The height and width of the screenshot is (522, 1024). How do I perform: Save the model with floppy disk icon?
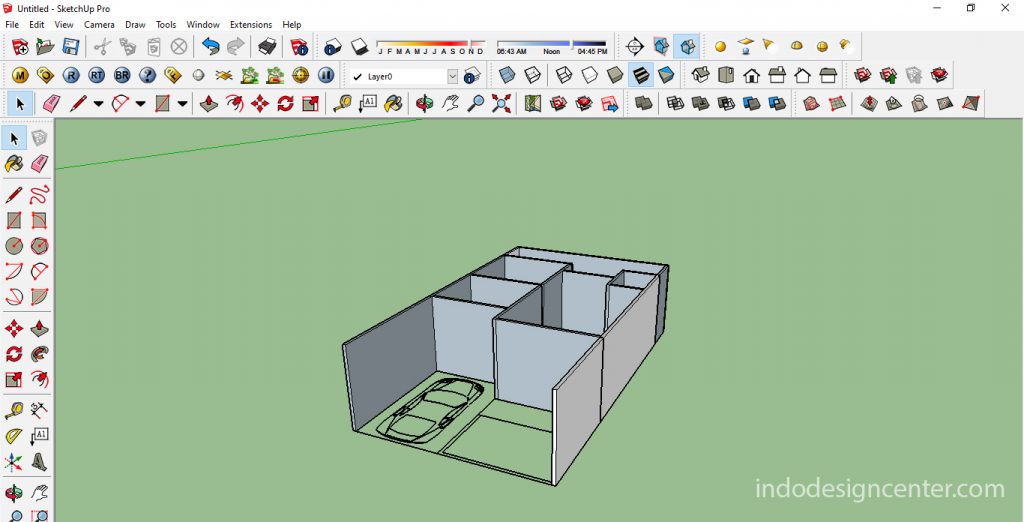[x=71, y=46]
